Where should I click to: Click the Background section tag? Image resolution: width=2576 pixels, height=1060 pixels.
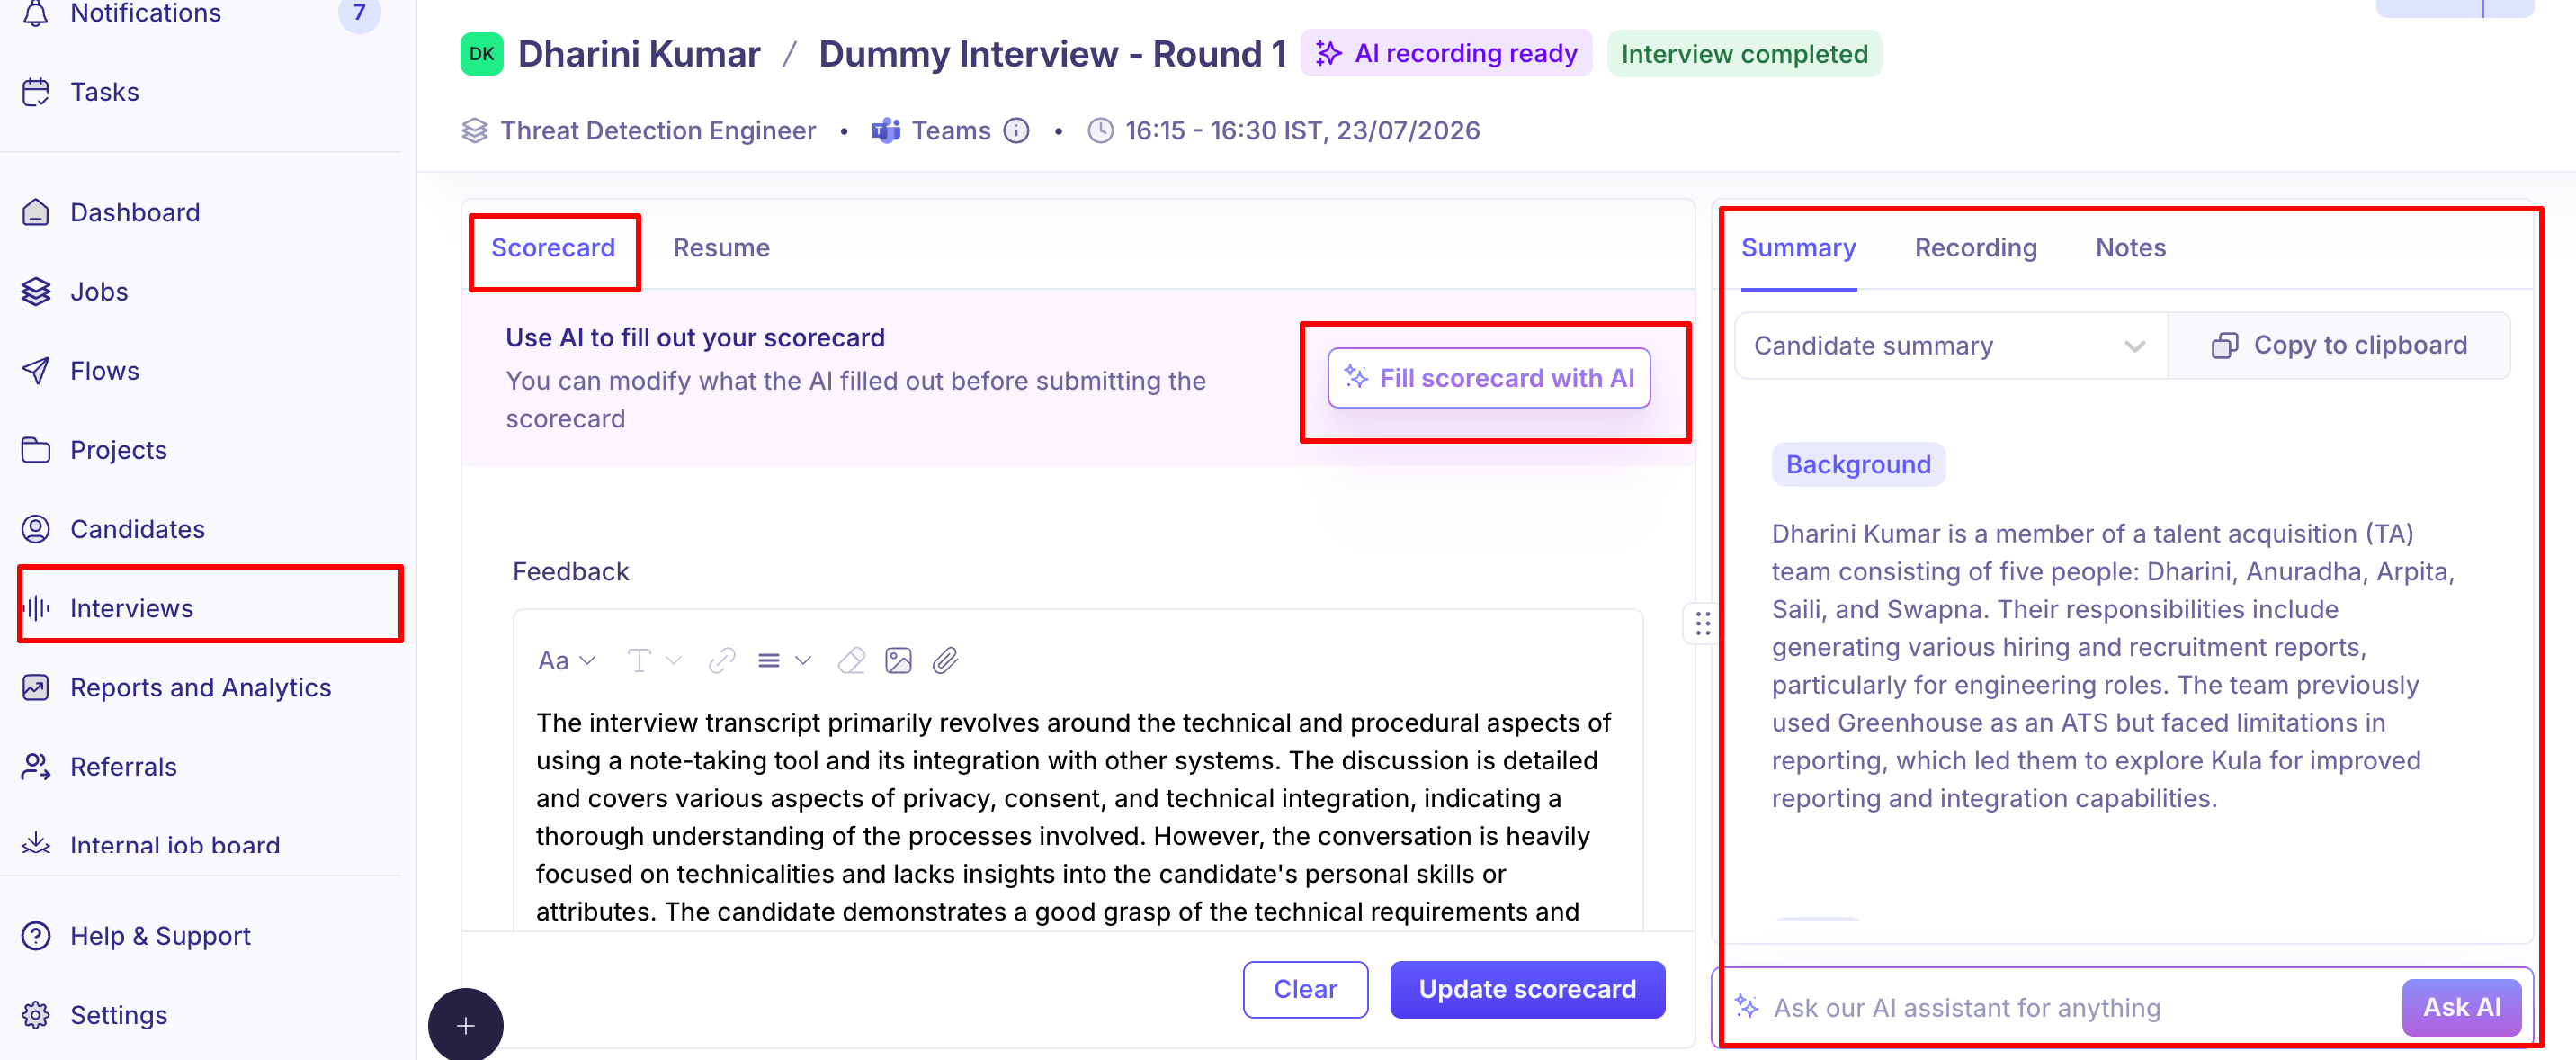1858,465
